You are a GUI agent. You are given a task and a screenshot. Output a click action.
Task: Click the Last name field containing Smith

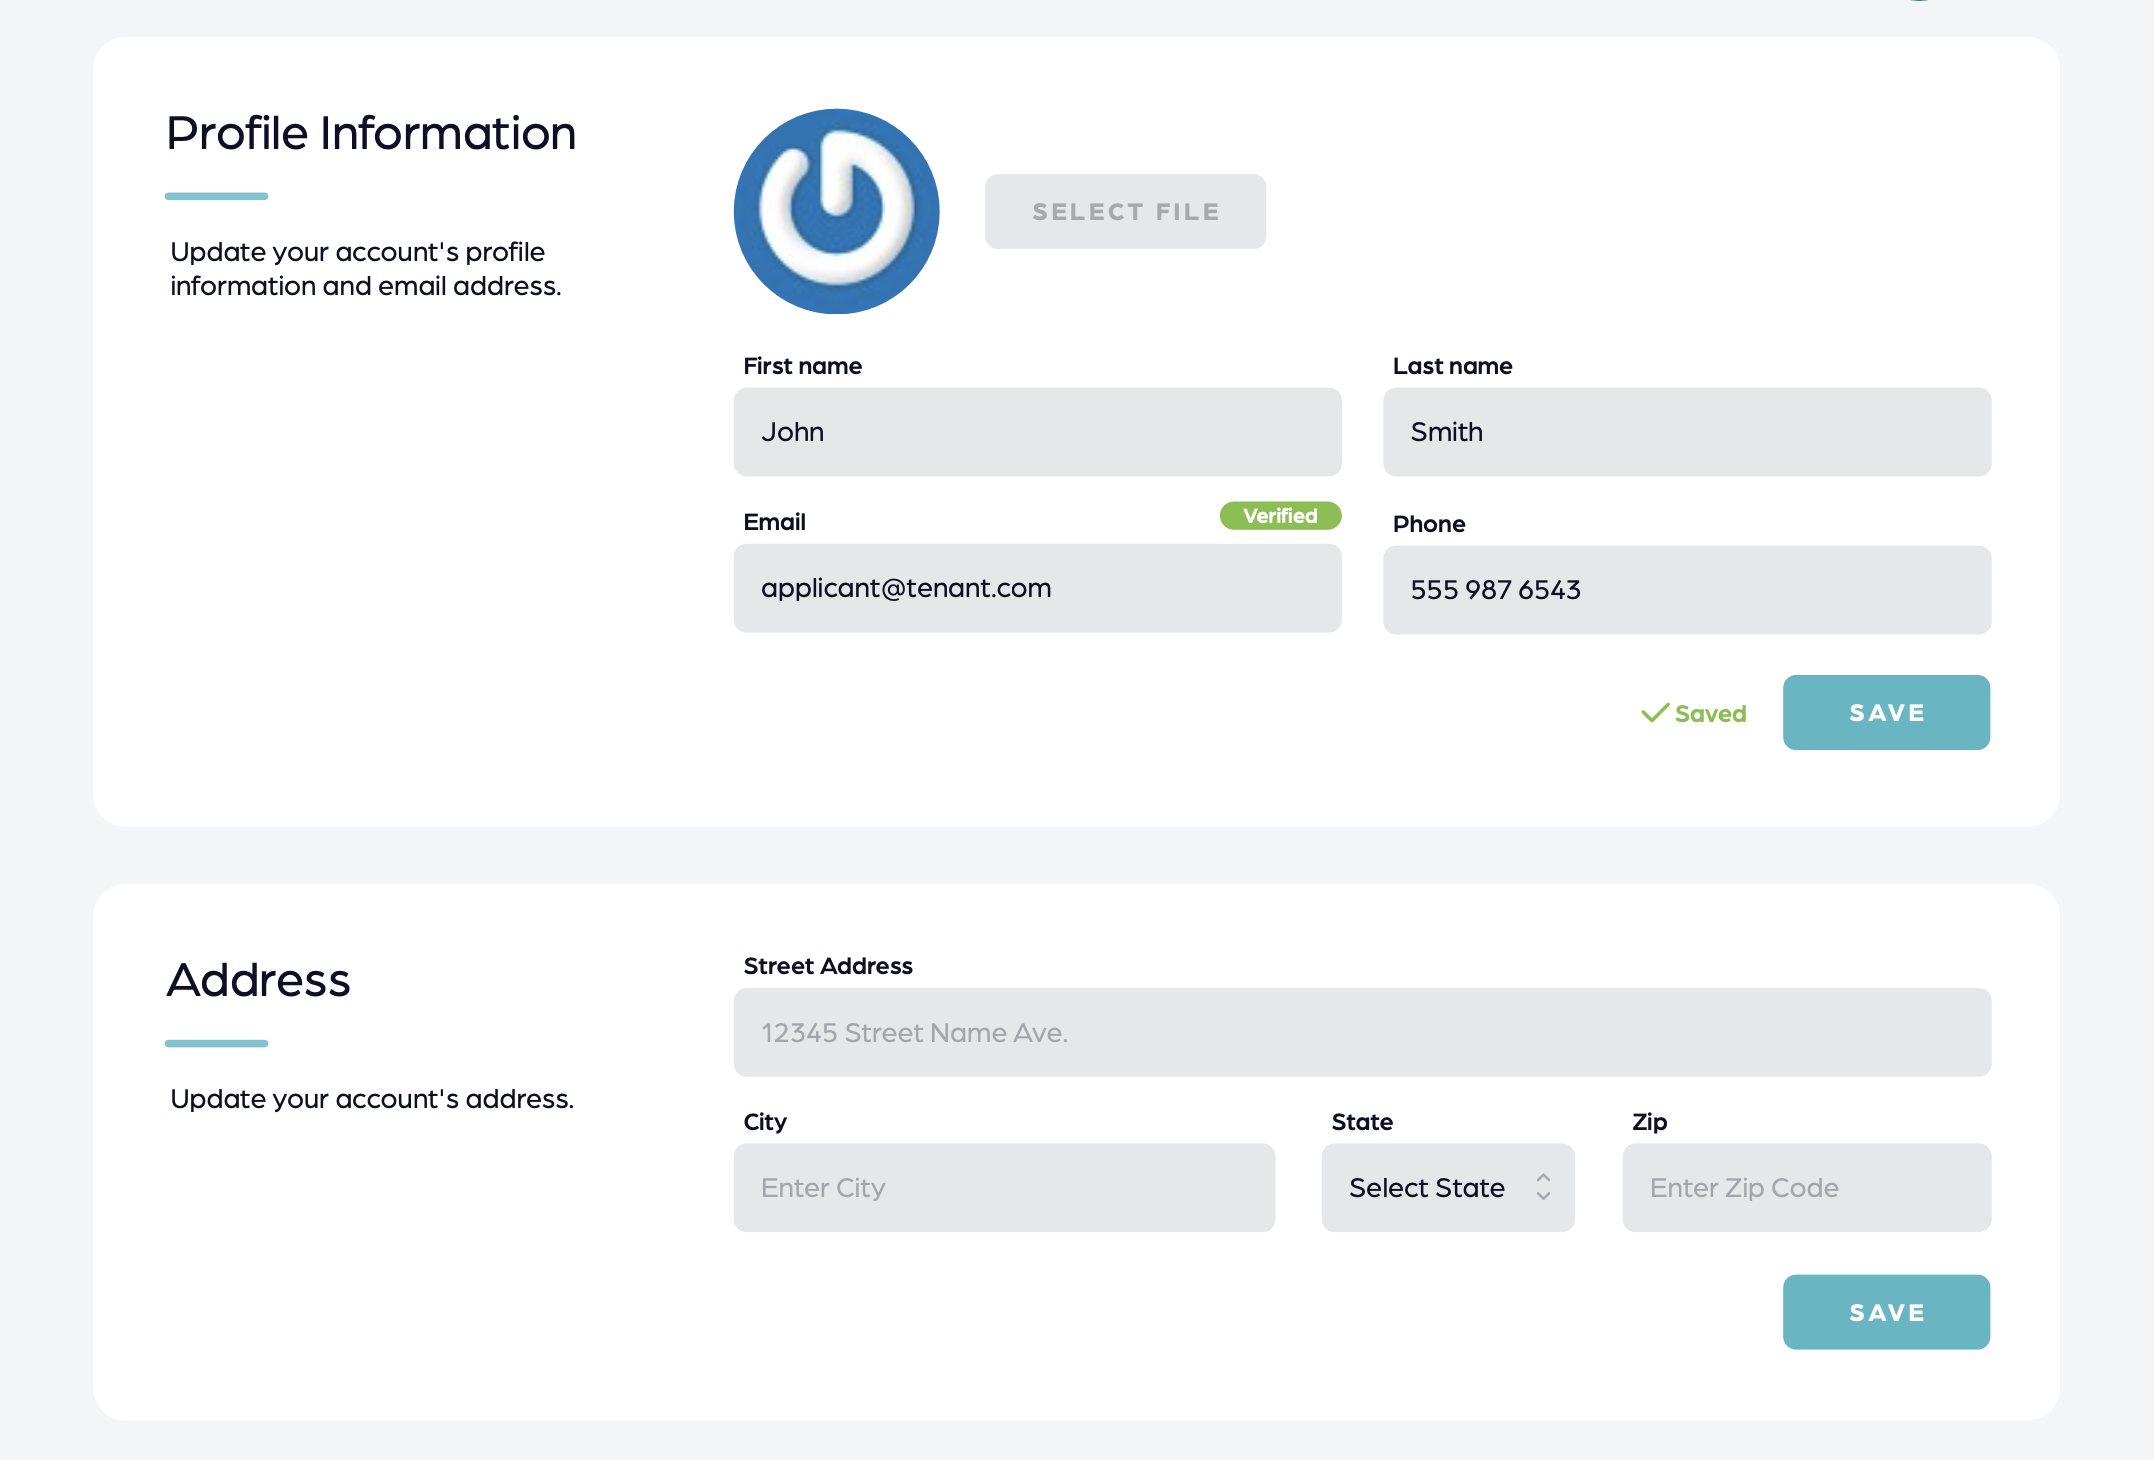(x=1686, y=432)
